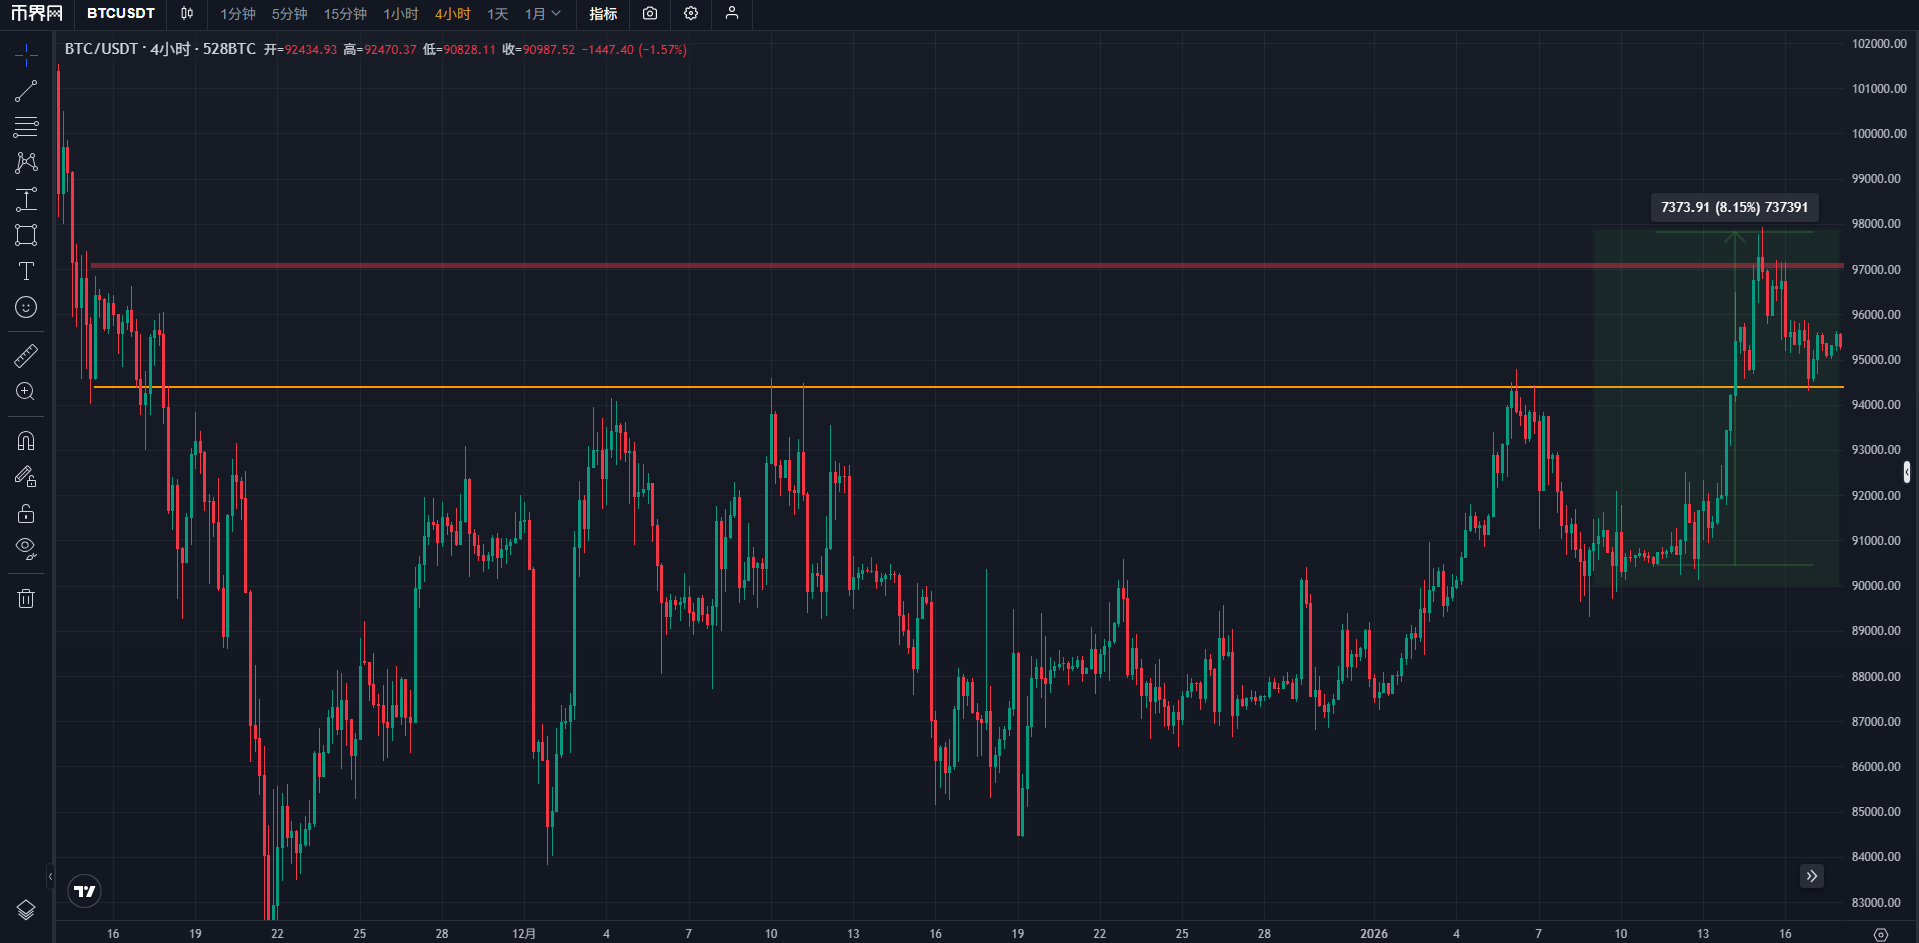Open time axis settings gear at bottom right
Screen dimensions: 1919x943
1881,934
